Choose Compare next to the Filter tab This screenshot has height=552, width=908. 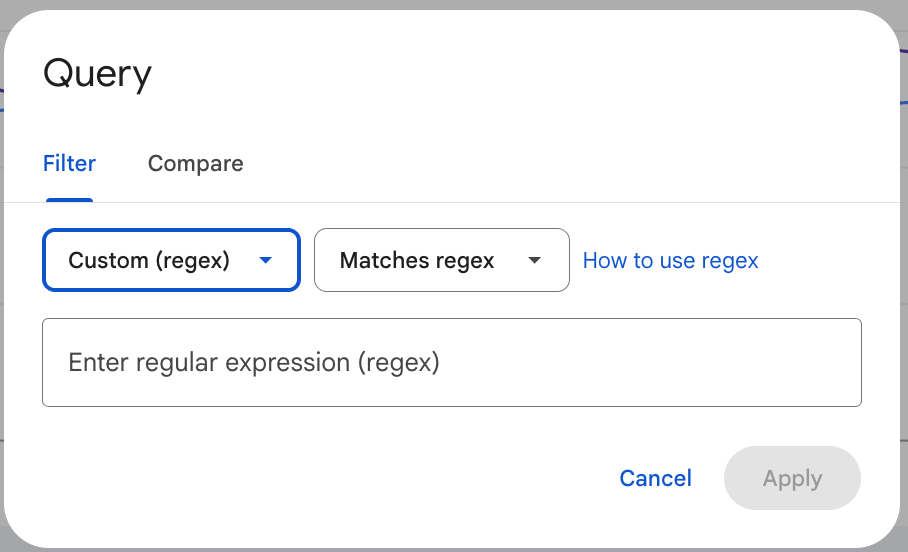pos(195,163)
